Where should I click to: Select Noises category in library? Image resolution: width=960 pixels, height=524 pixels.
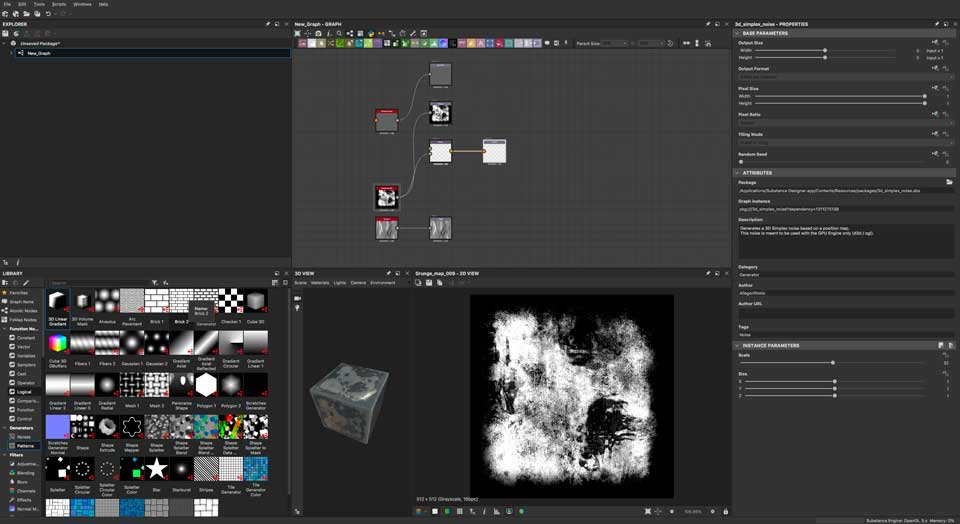pyautogui.click(x=23, y=437)
